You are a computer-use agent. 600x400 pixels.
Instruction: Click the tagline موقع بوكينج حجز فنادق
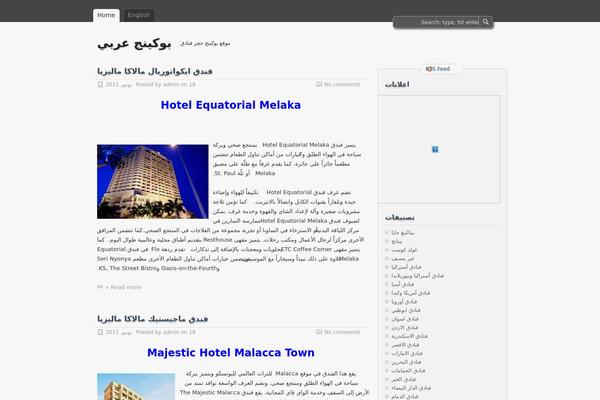(205, 43)
